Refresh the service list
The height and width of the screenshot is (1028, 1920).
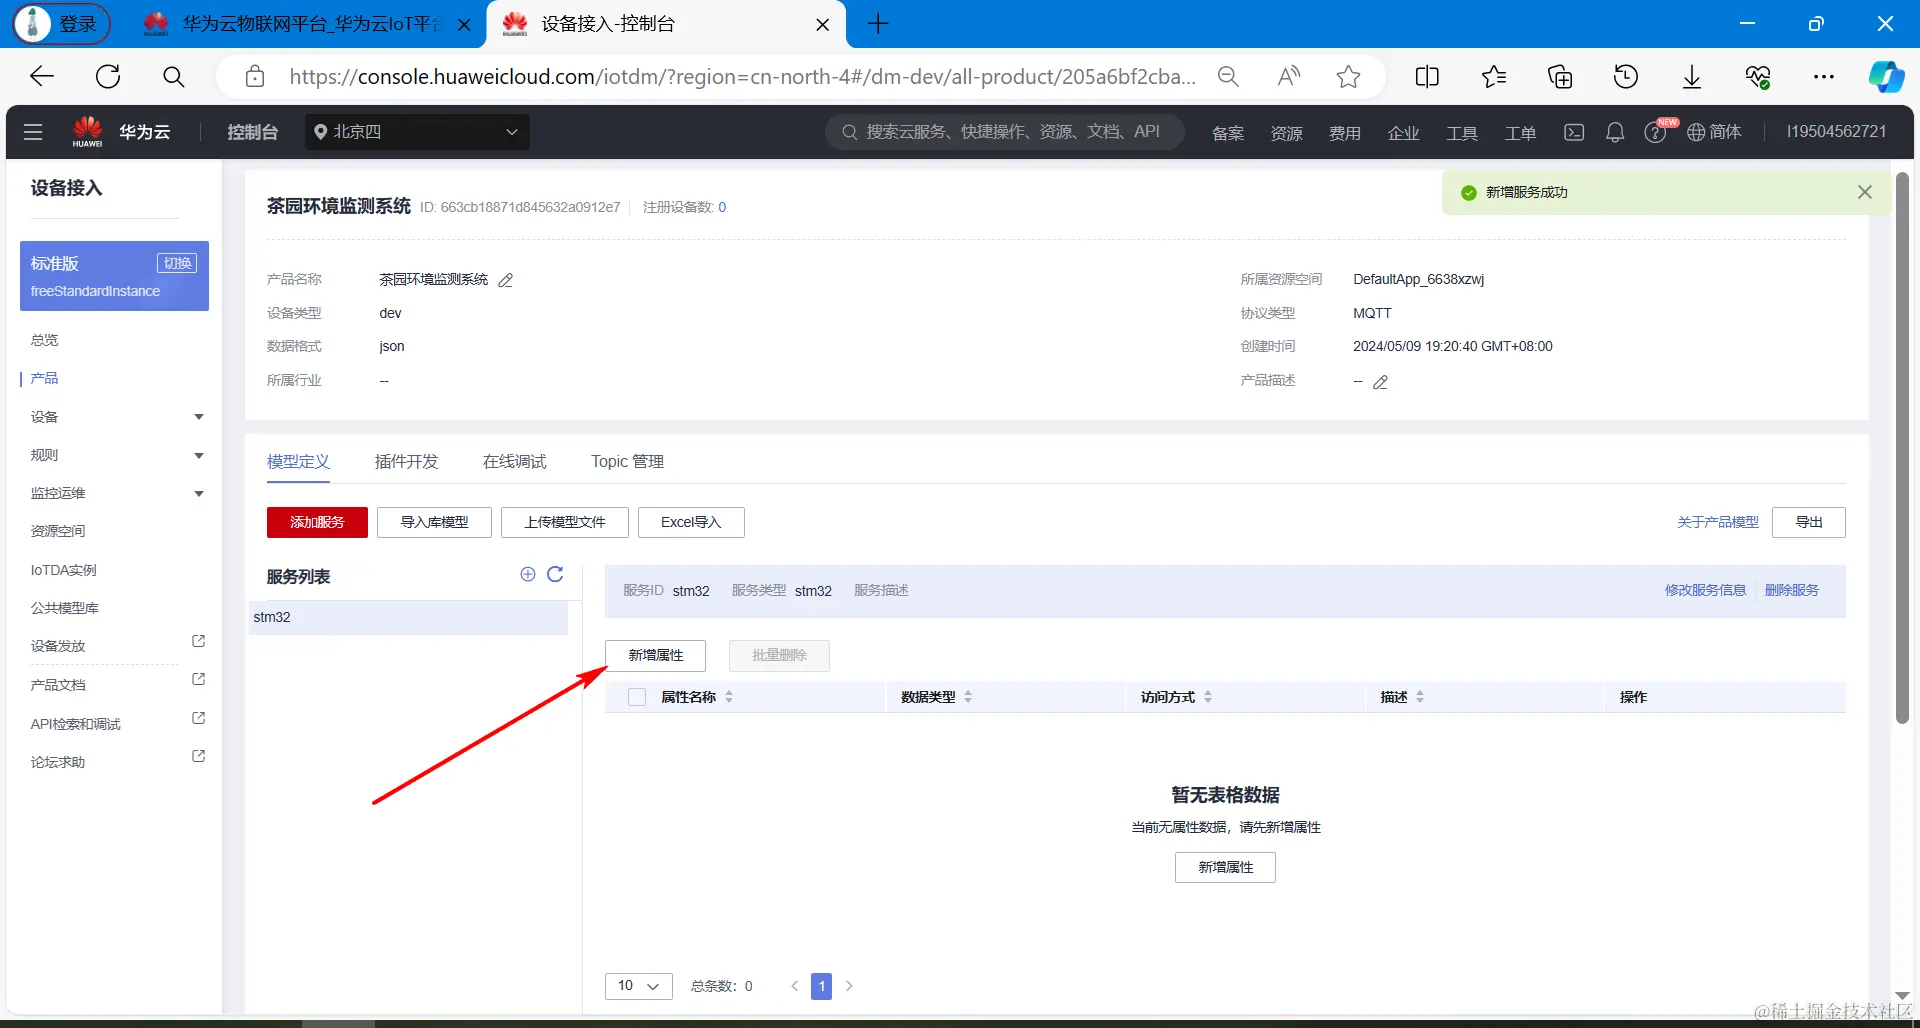coord(556,574)
